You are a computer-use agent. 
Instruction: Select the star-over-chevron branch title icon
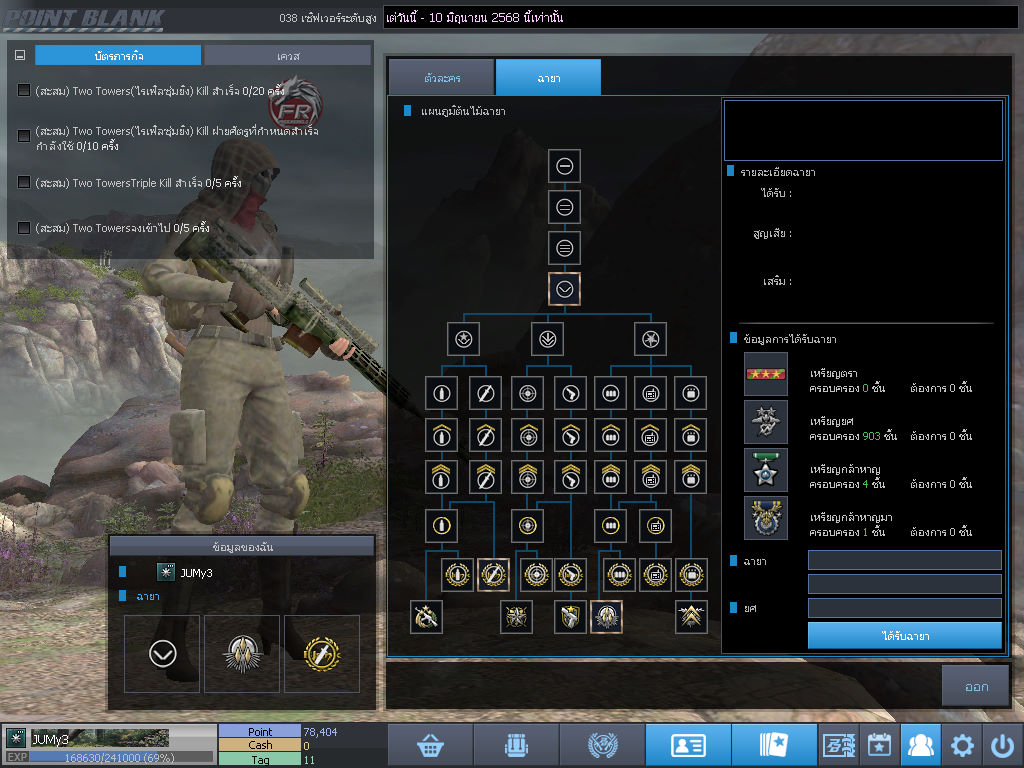464,339
